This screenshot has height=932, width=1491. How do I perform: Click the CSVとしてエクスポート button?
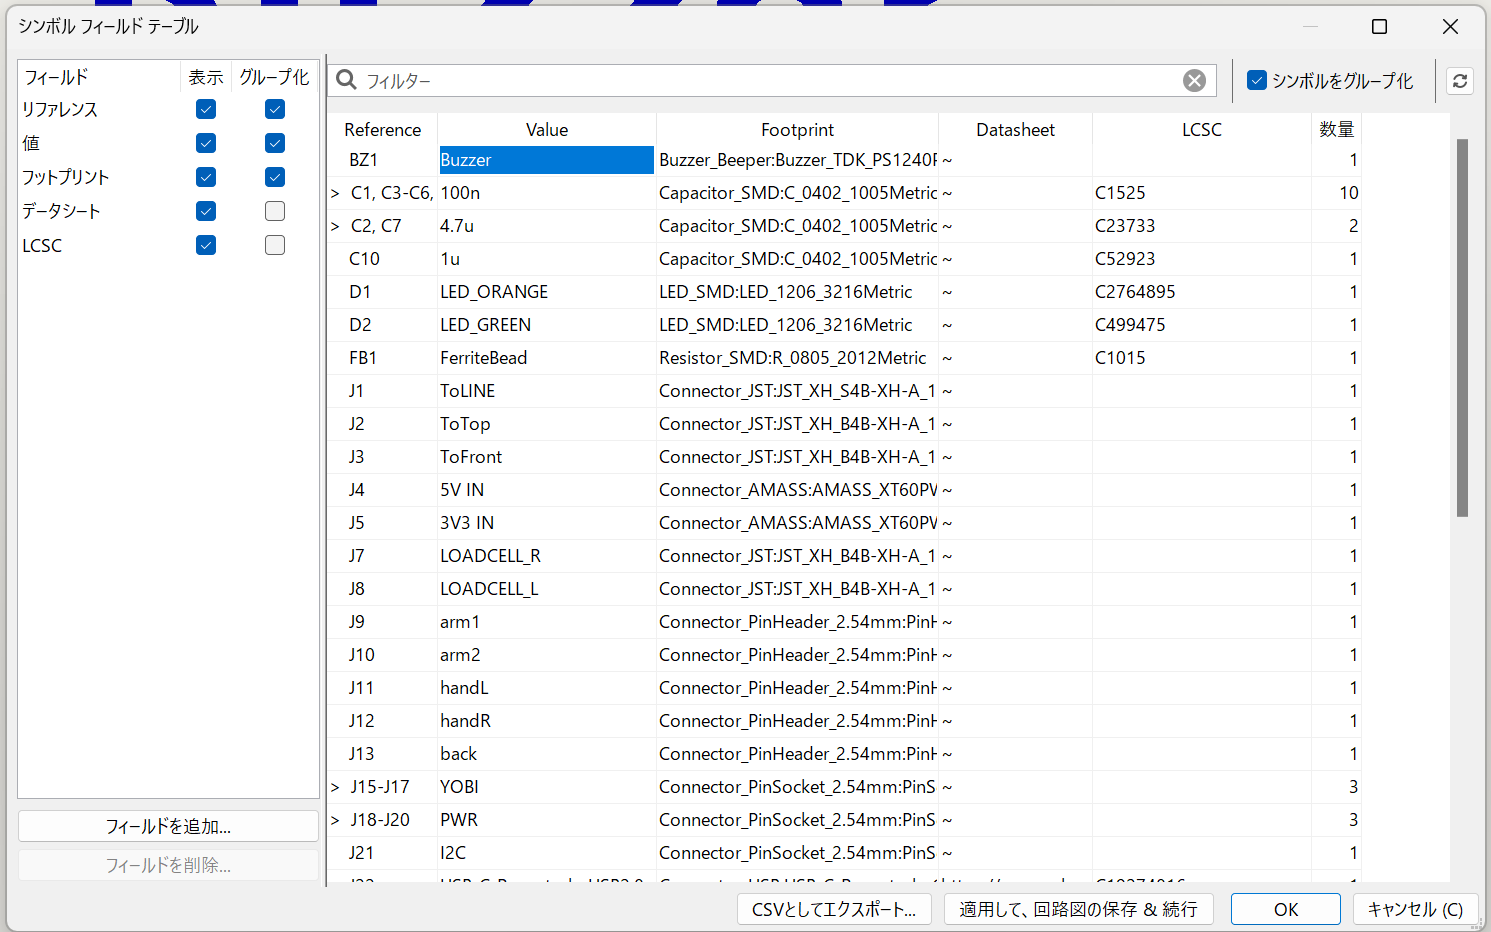(x=834, y=909)
